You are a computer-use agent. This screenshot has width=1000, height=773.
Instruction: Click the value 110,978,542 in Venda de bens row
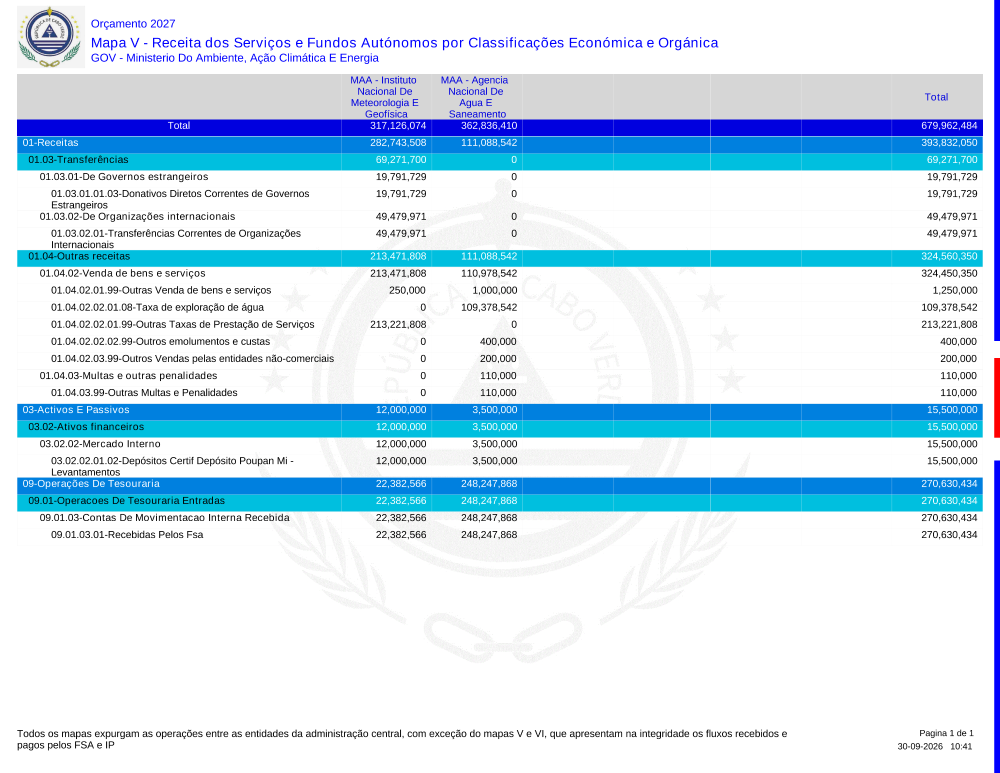coord(489,274)
